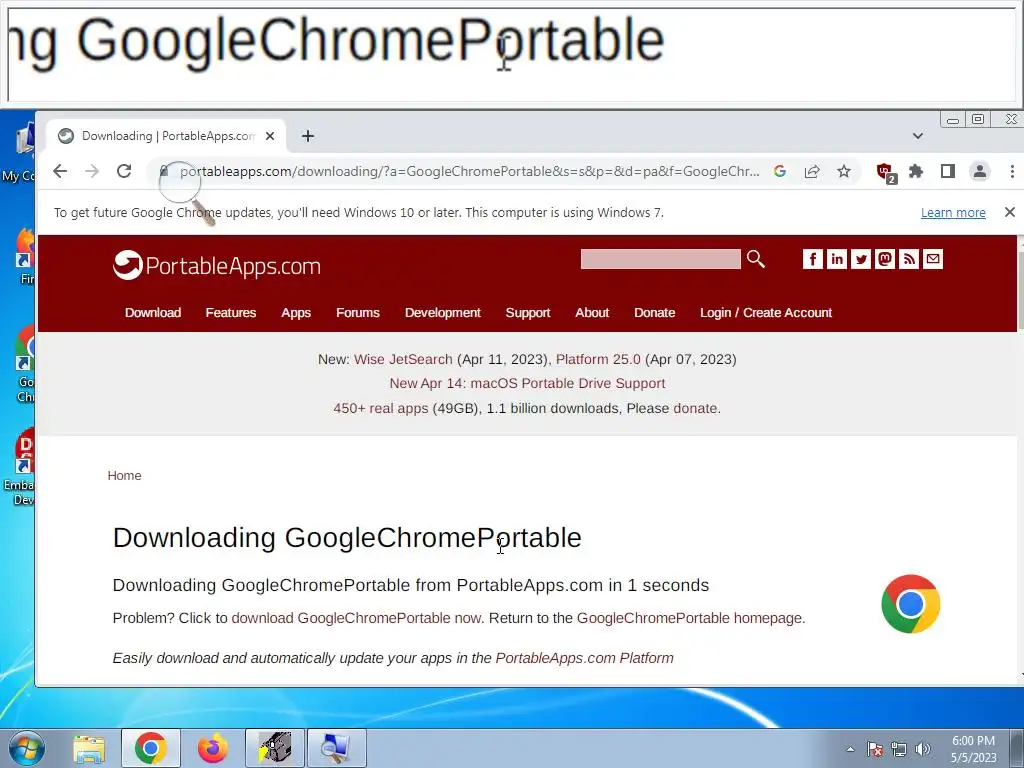This screenshot has height=768, width=1024.
Task: Go back using Chrome's back arrow
Action: (60, 171)
